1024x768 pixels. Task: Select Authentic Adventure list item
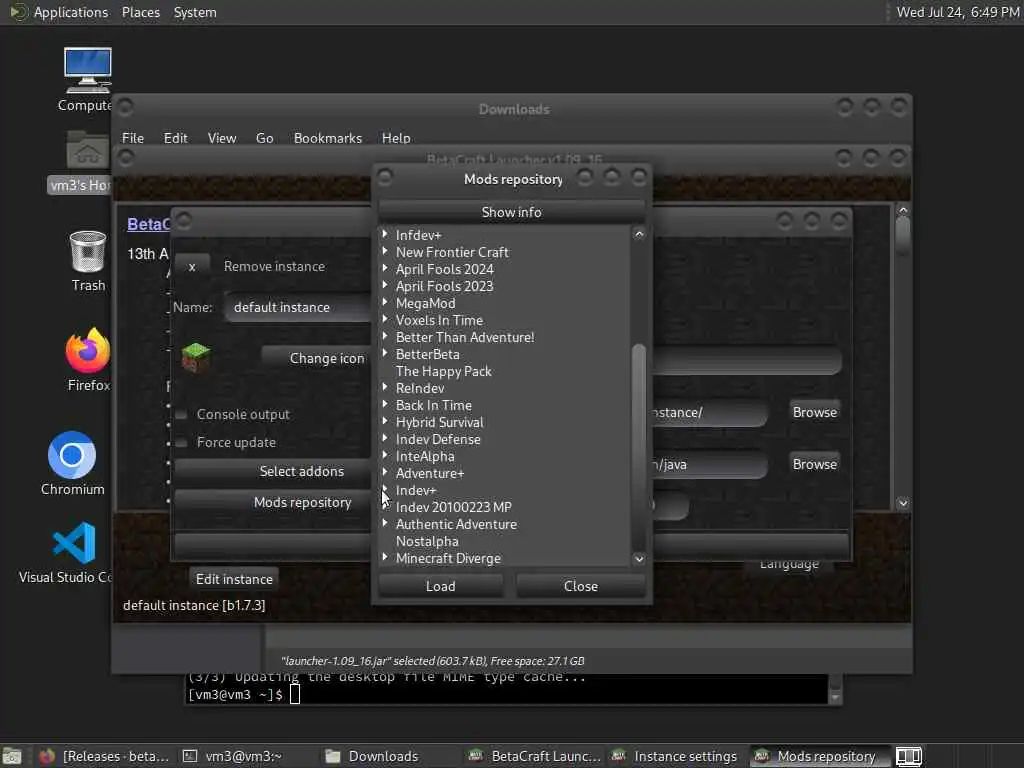pyautogui.click(x=456, y=524)
